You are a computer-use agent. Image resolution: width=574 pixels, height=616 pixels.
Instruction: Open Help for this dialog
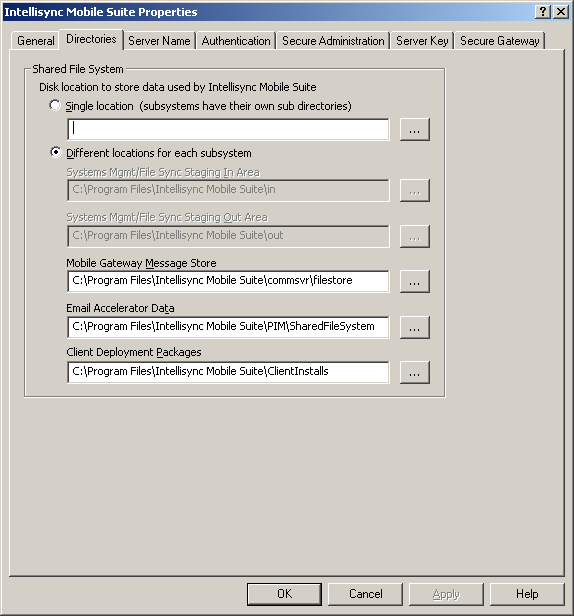[527, 594]
